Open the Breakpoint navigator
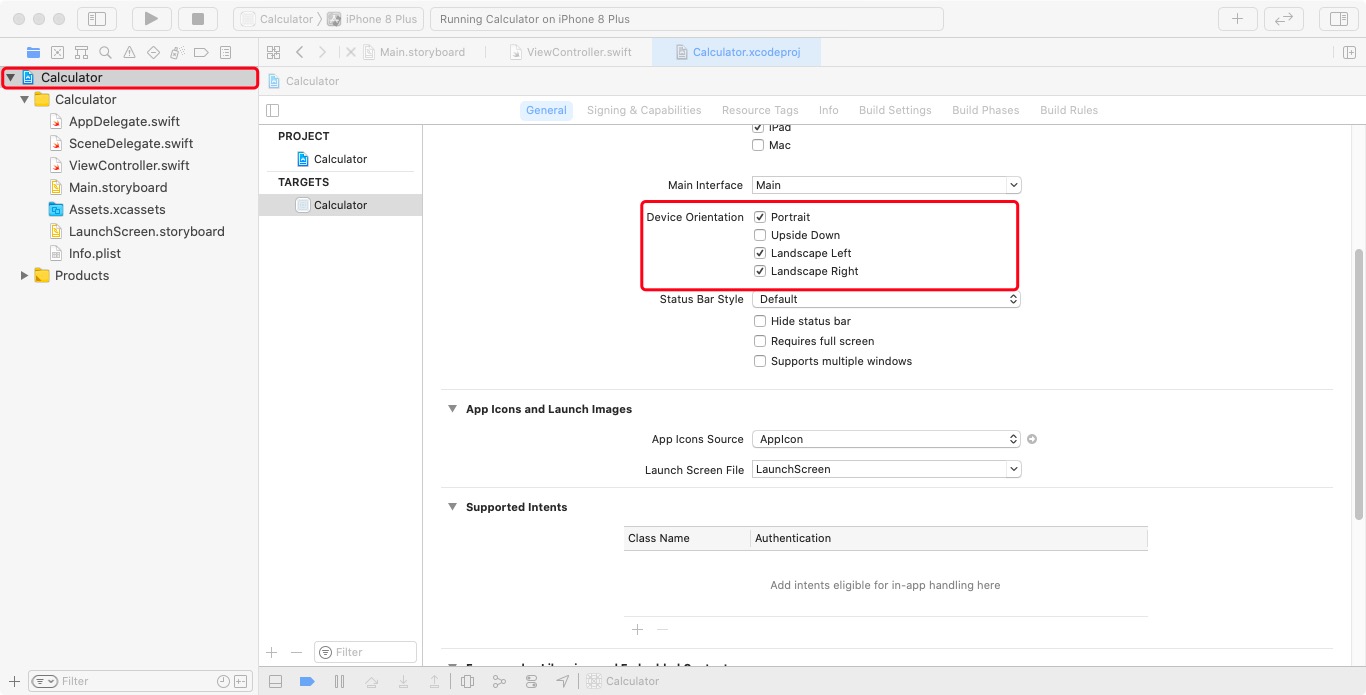This screenshot has height=695, width=1366. (x=201, y=52)
